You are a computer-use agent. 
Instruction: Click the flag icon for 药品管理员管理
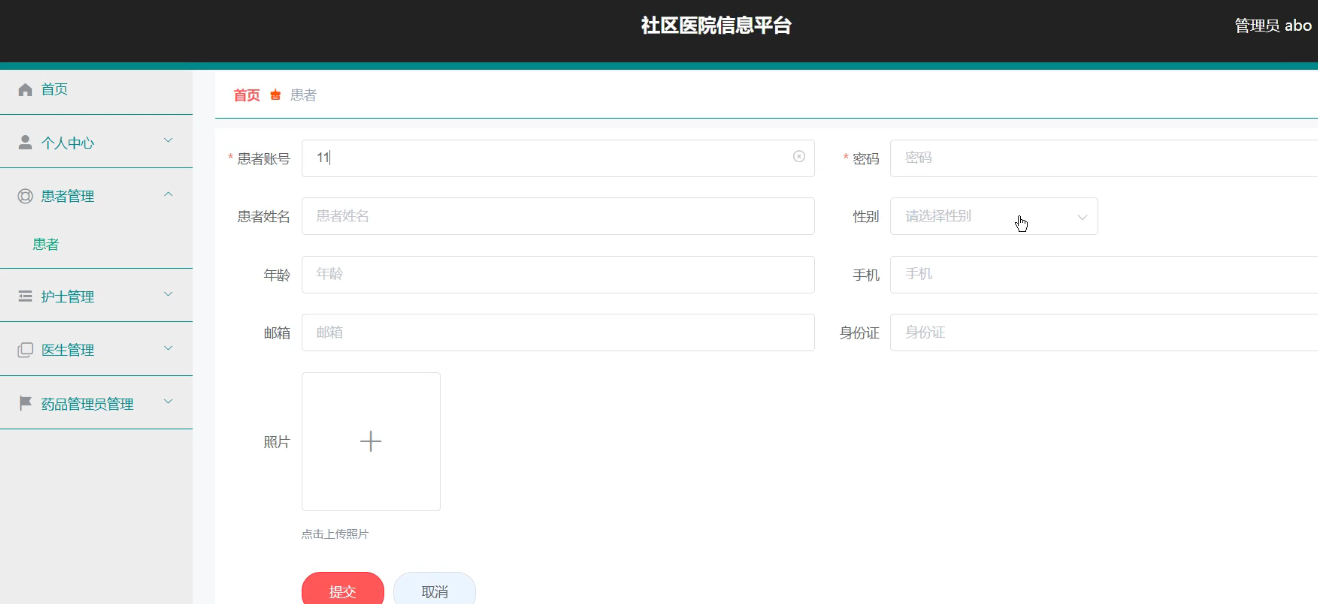26,404
